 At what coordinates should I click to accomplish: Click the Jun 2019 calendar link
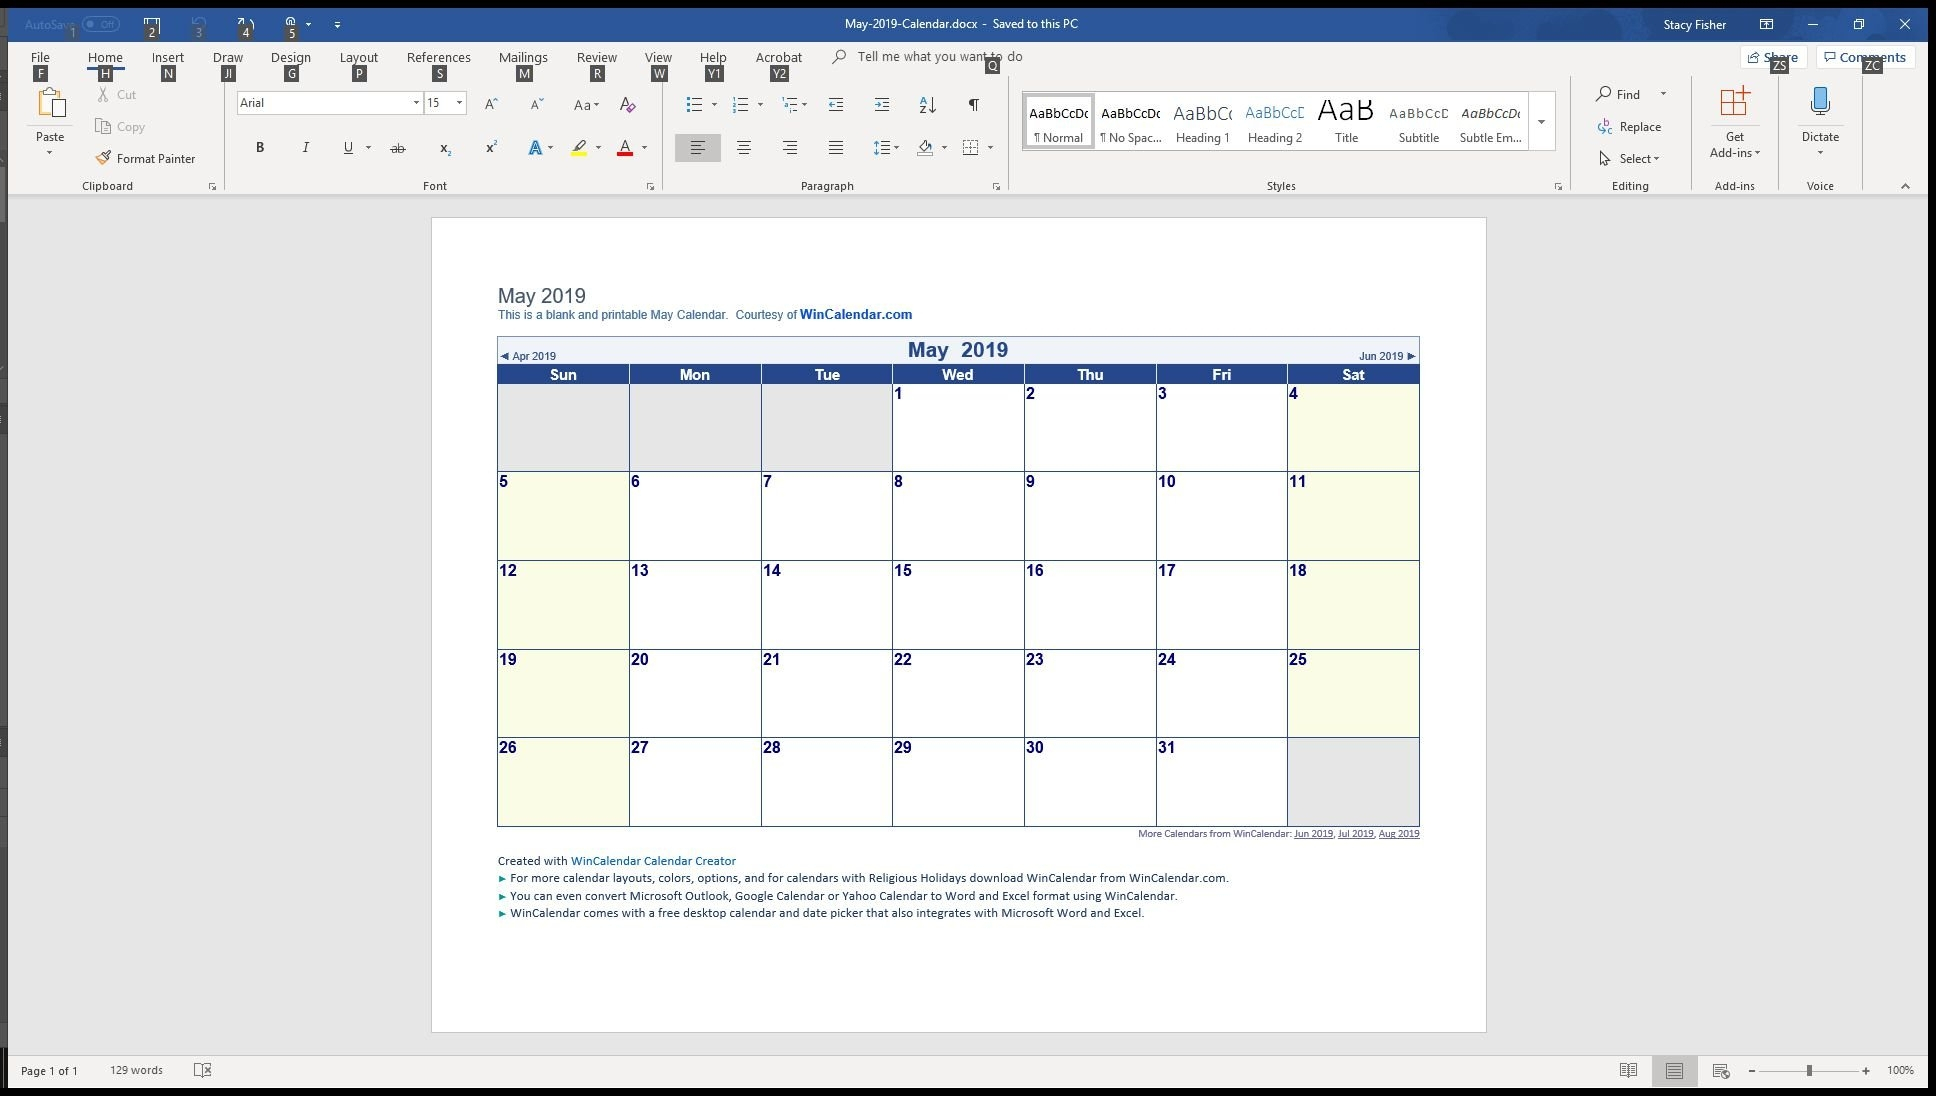pos(1380,355)
